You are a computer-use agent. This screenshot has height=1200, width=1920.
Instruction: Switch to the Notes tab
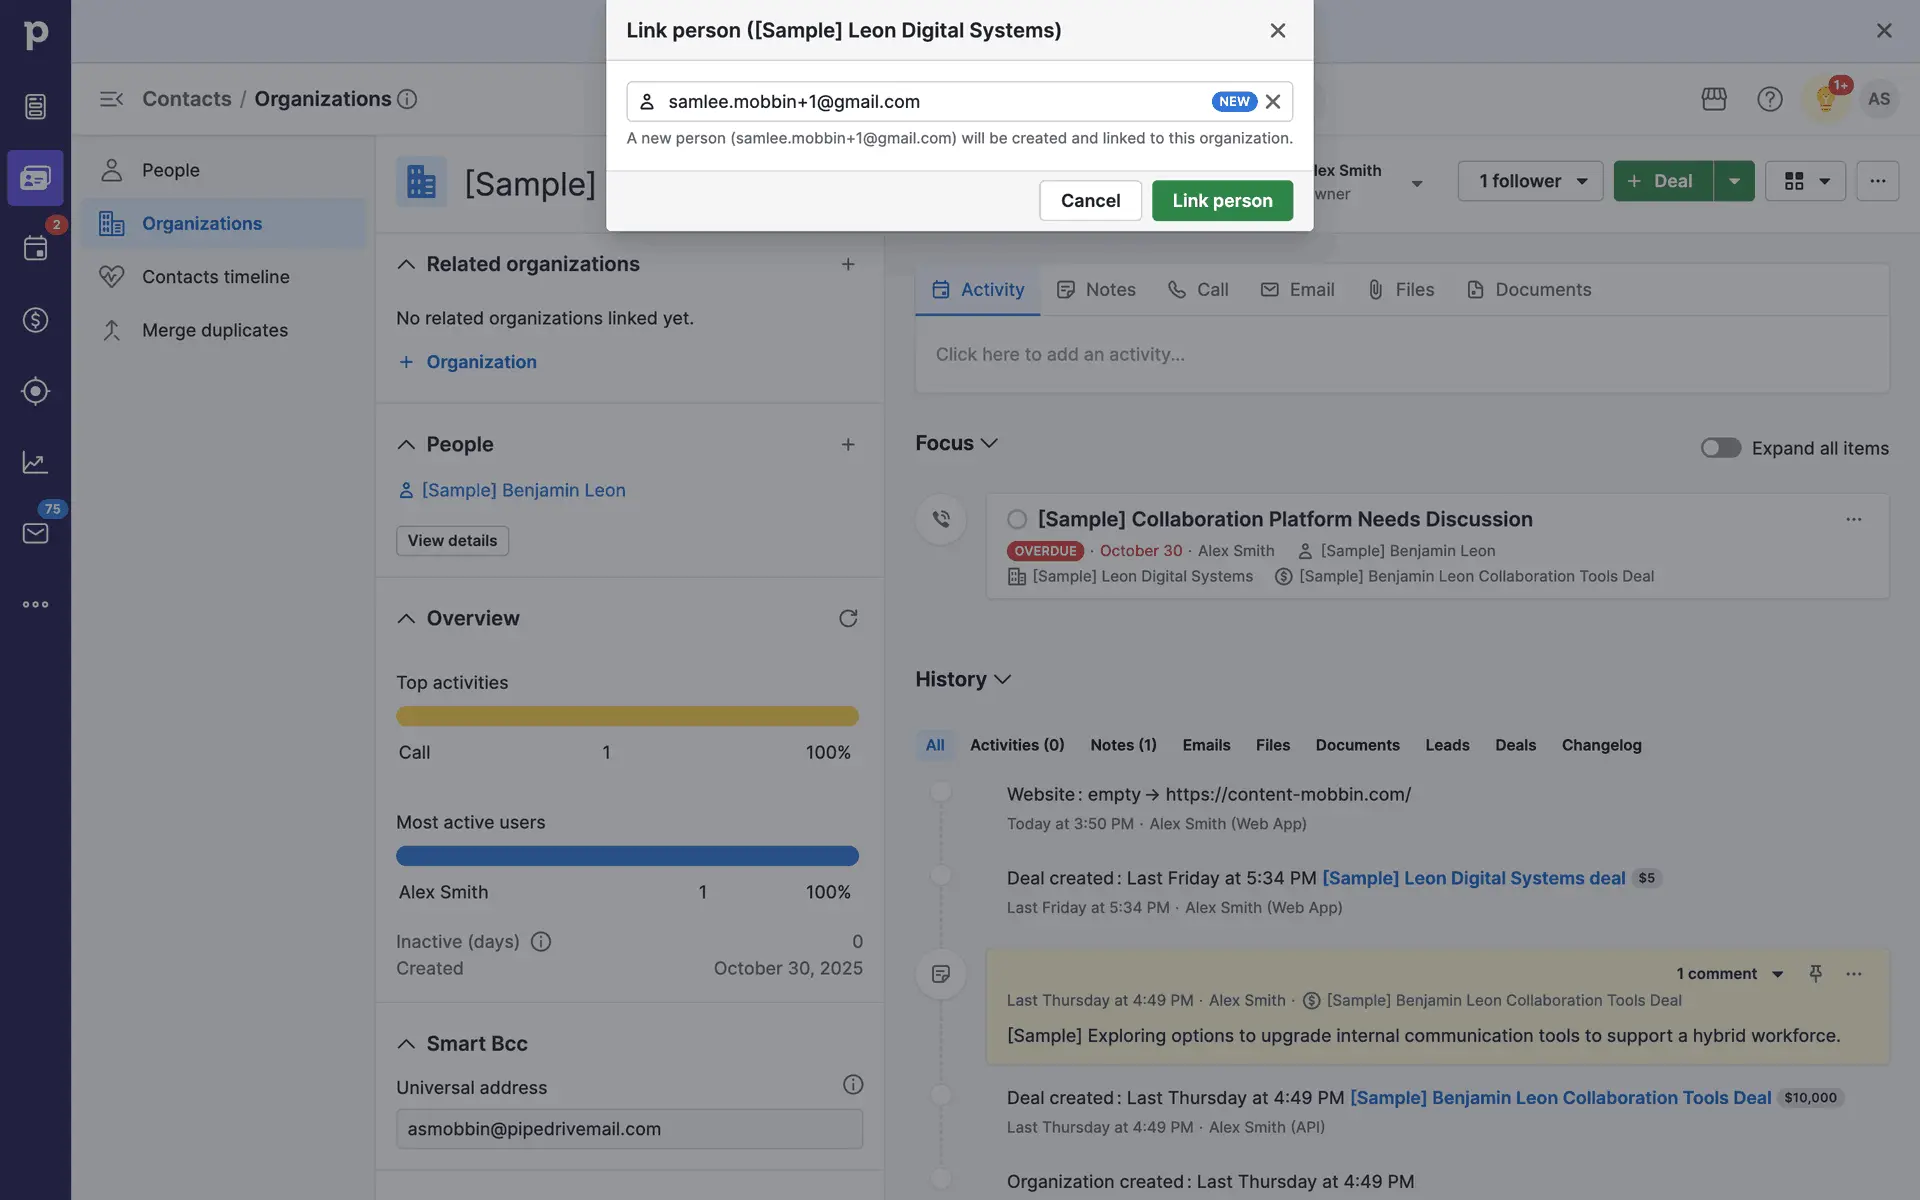(1097, 289)
